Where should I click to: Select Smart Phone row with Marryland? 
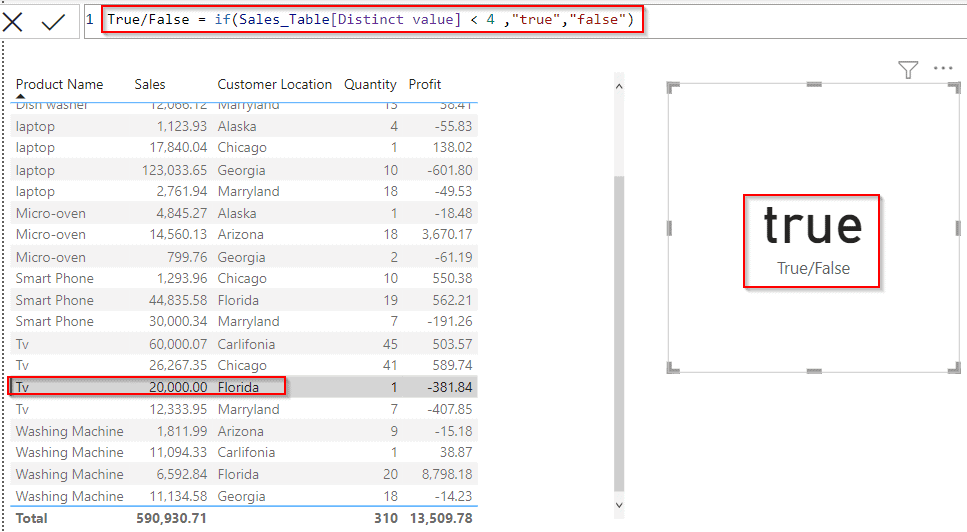244,322
